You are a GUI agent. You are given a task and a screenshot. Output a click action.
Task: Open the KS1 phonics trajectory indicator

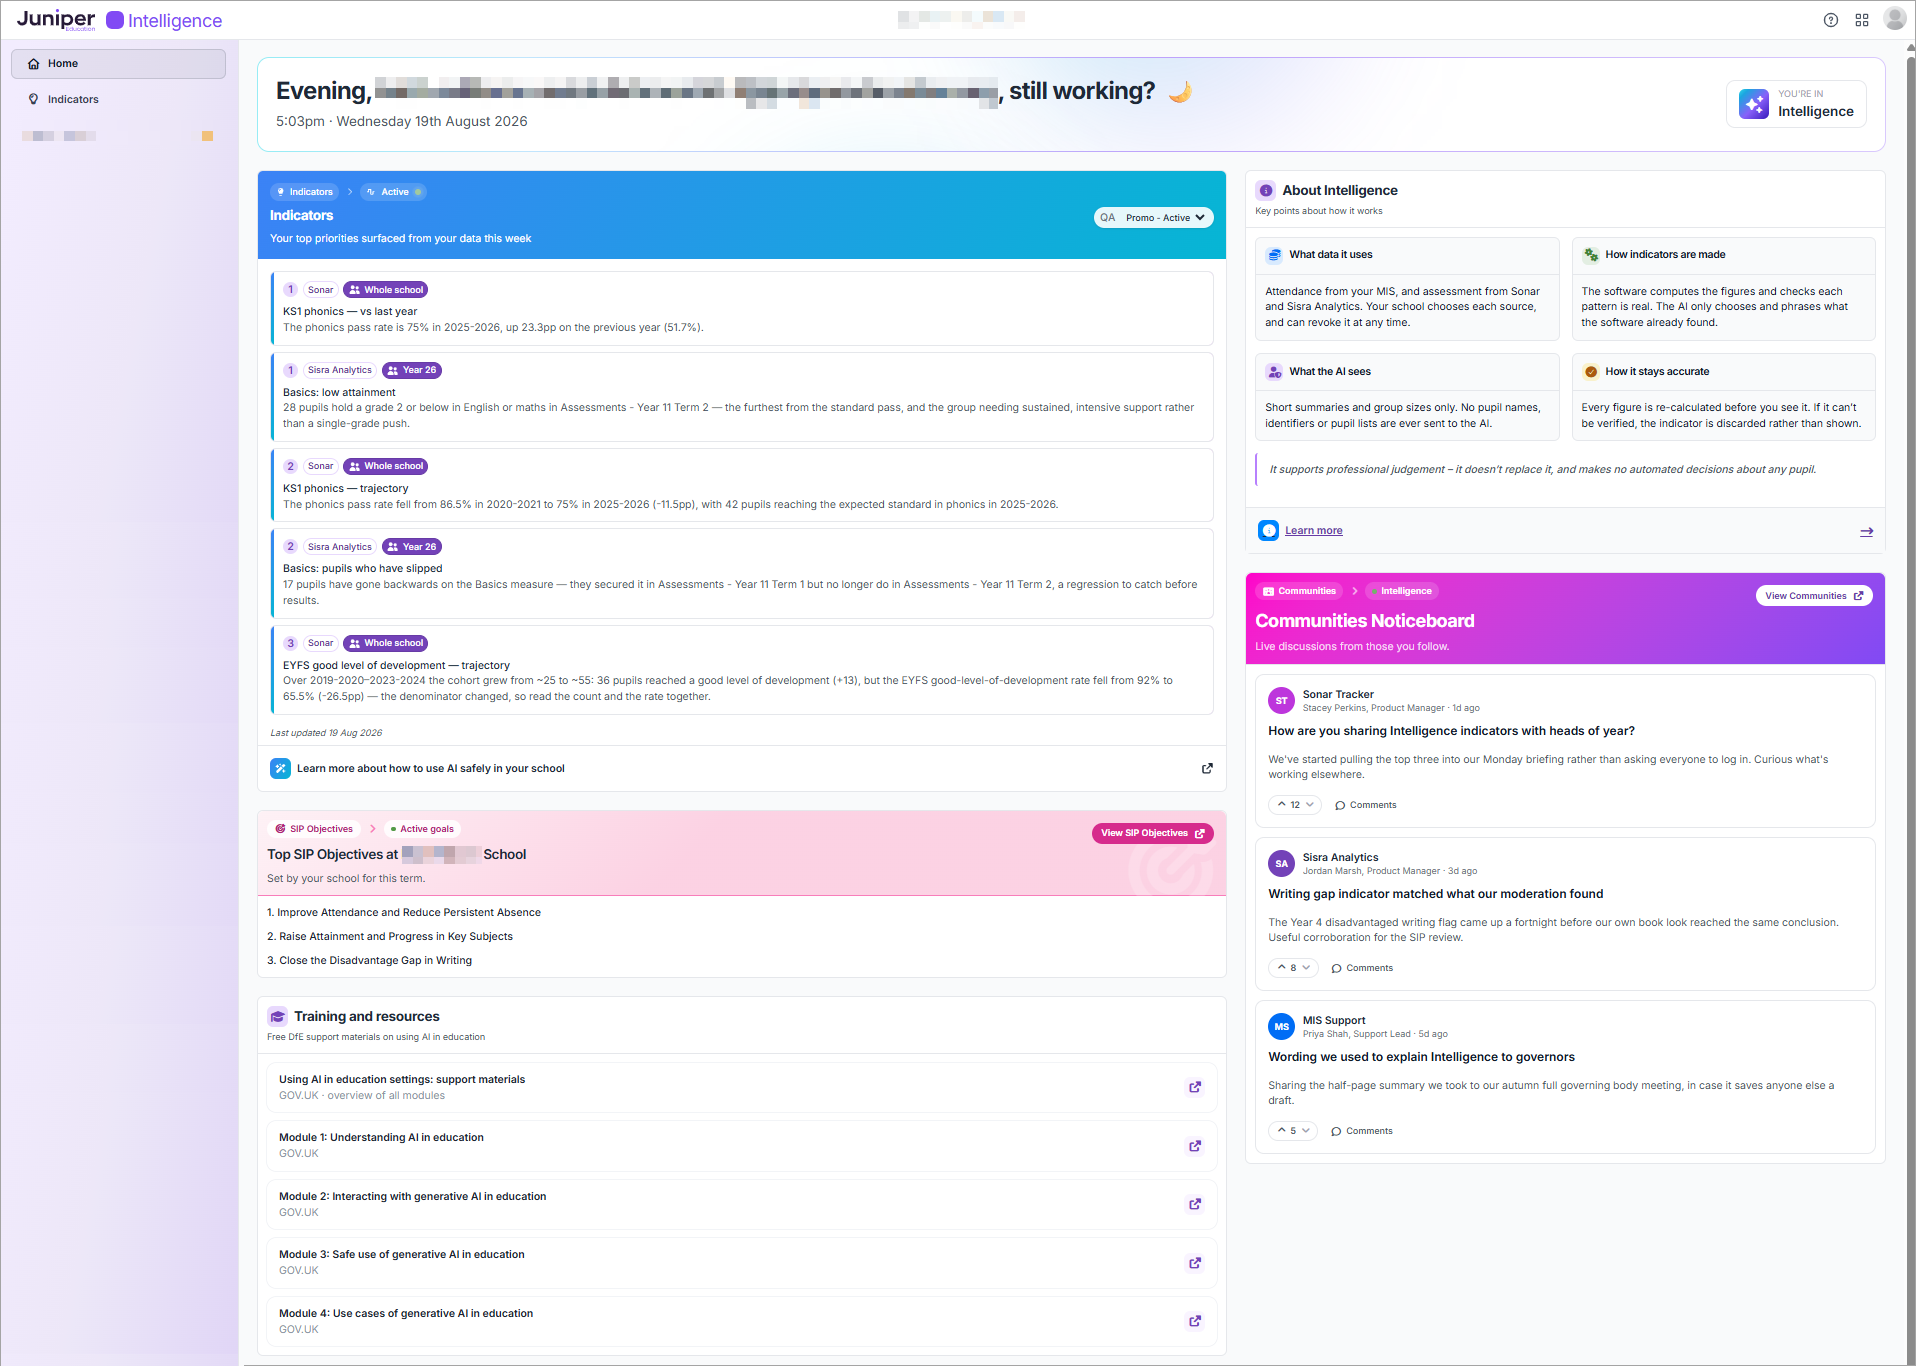click(x=742, y=485)
